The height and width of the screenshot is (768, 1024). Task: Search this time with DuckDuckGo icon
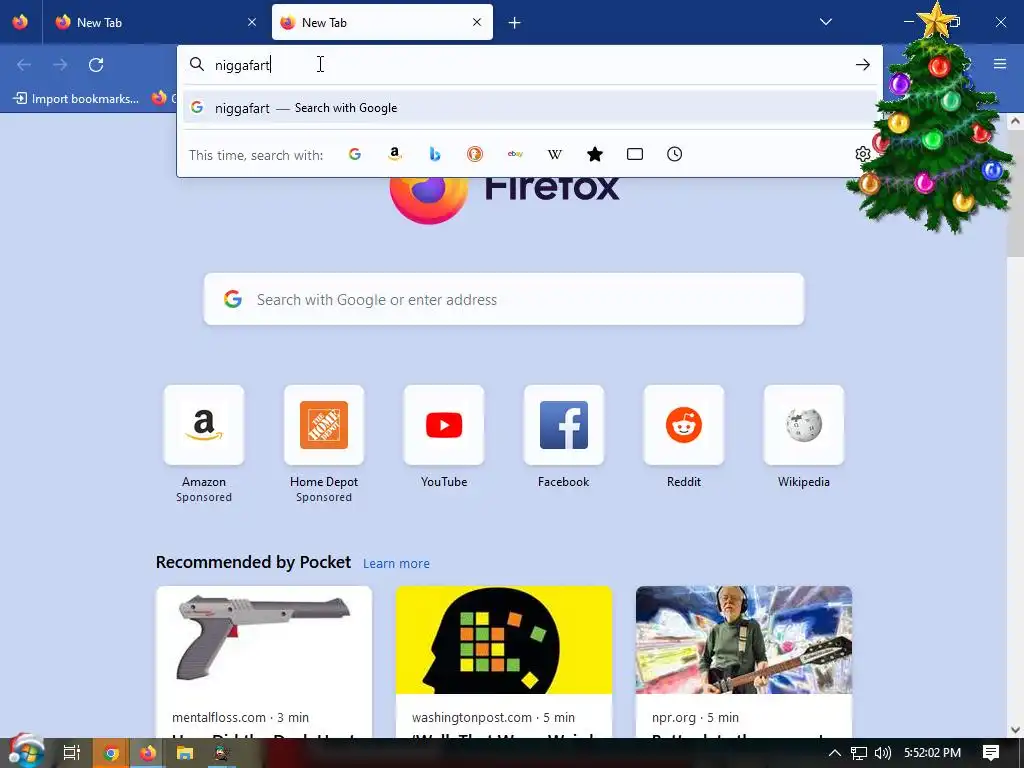(475, 154)
